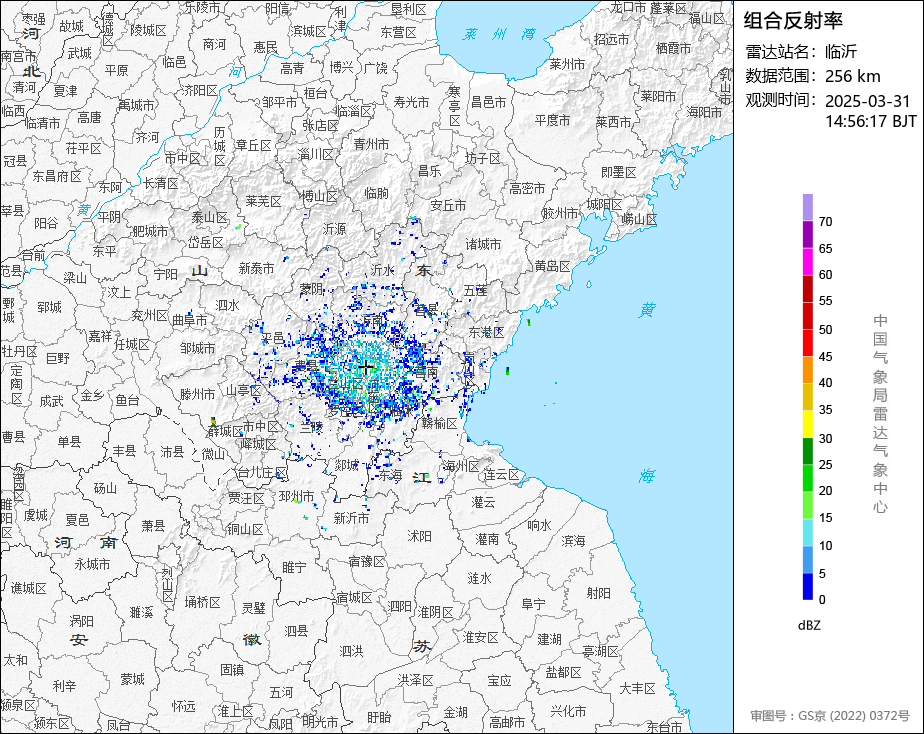Viewport: 924px width, 734px height.
Task: Click the 盐都区 map label
Action: coord(563,672)
